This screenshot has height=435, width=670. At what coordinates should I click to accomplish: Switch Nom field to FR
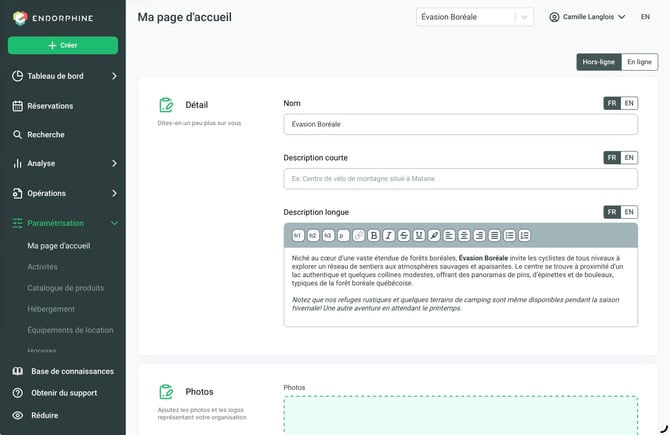(612, 103)
